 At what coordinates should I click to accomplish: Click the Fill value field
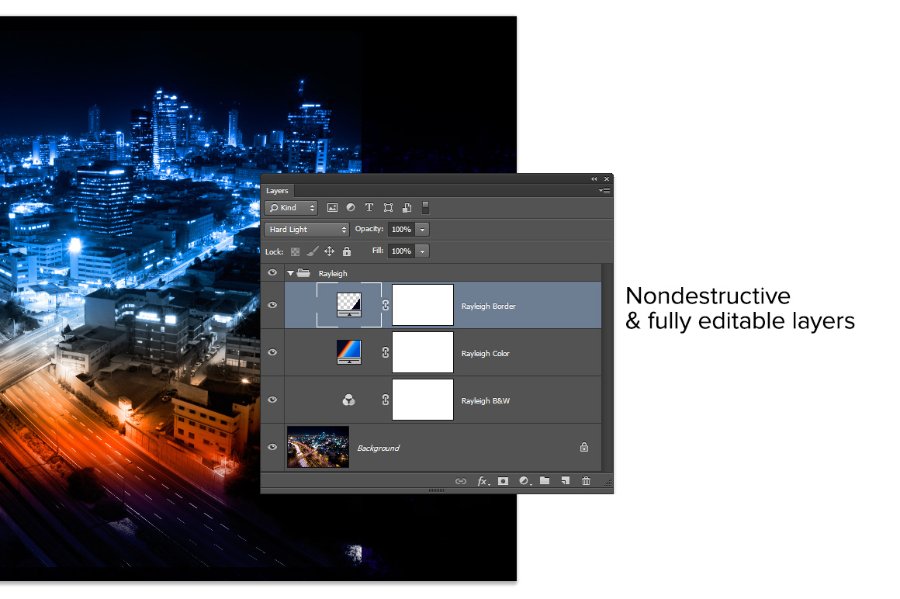point(402,251)
